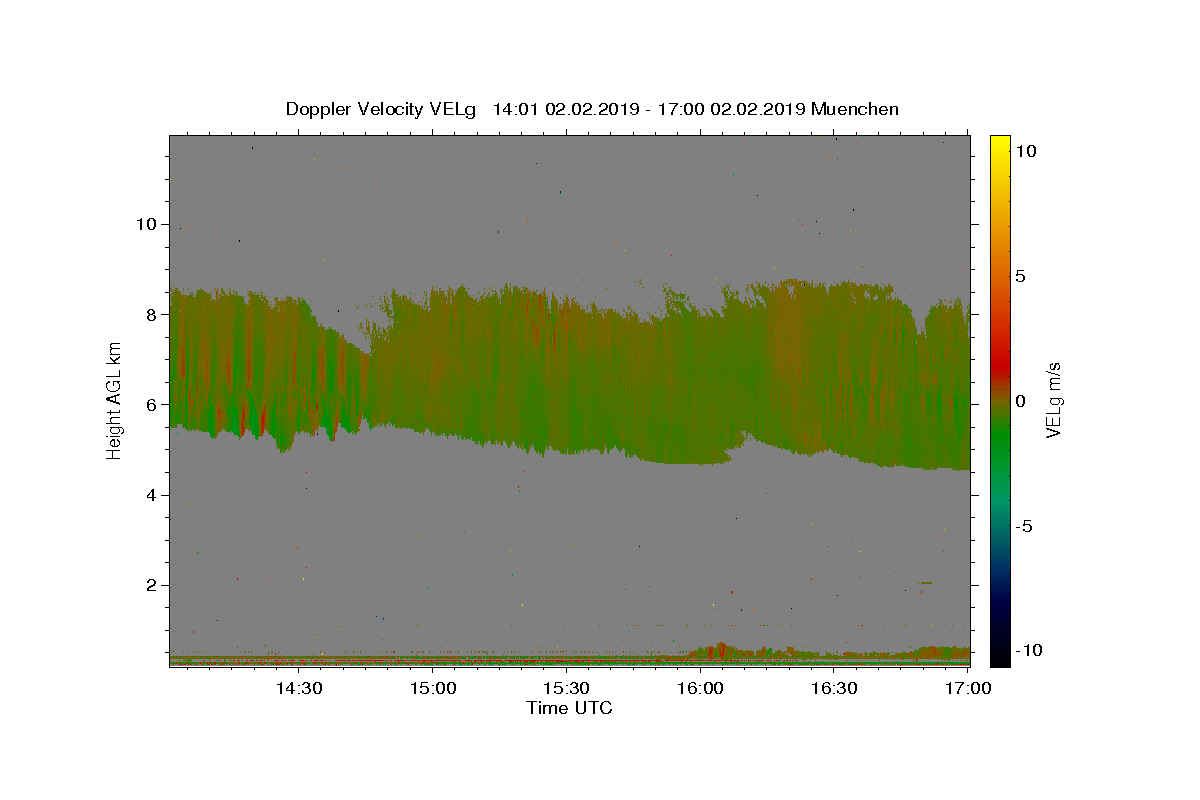The image size is (1200, 800).
Task: Click the colorbar tick label 10
Action: tap(1025, 151)
